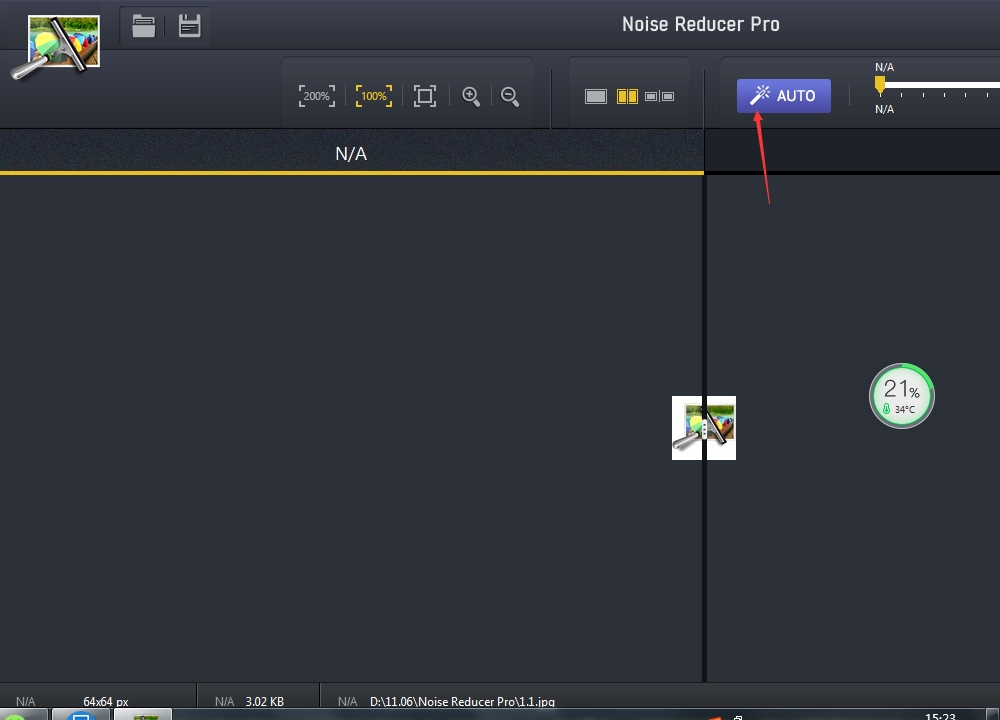
Task: Fit image to window
Action: (x=425, y=96)
